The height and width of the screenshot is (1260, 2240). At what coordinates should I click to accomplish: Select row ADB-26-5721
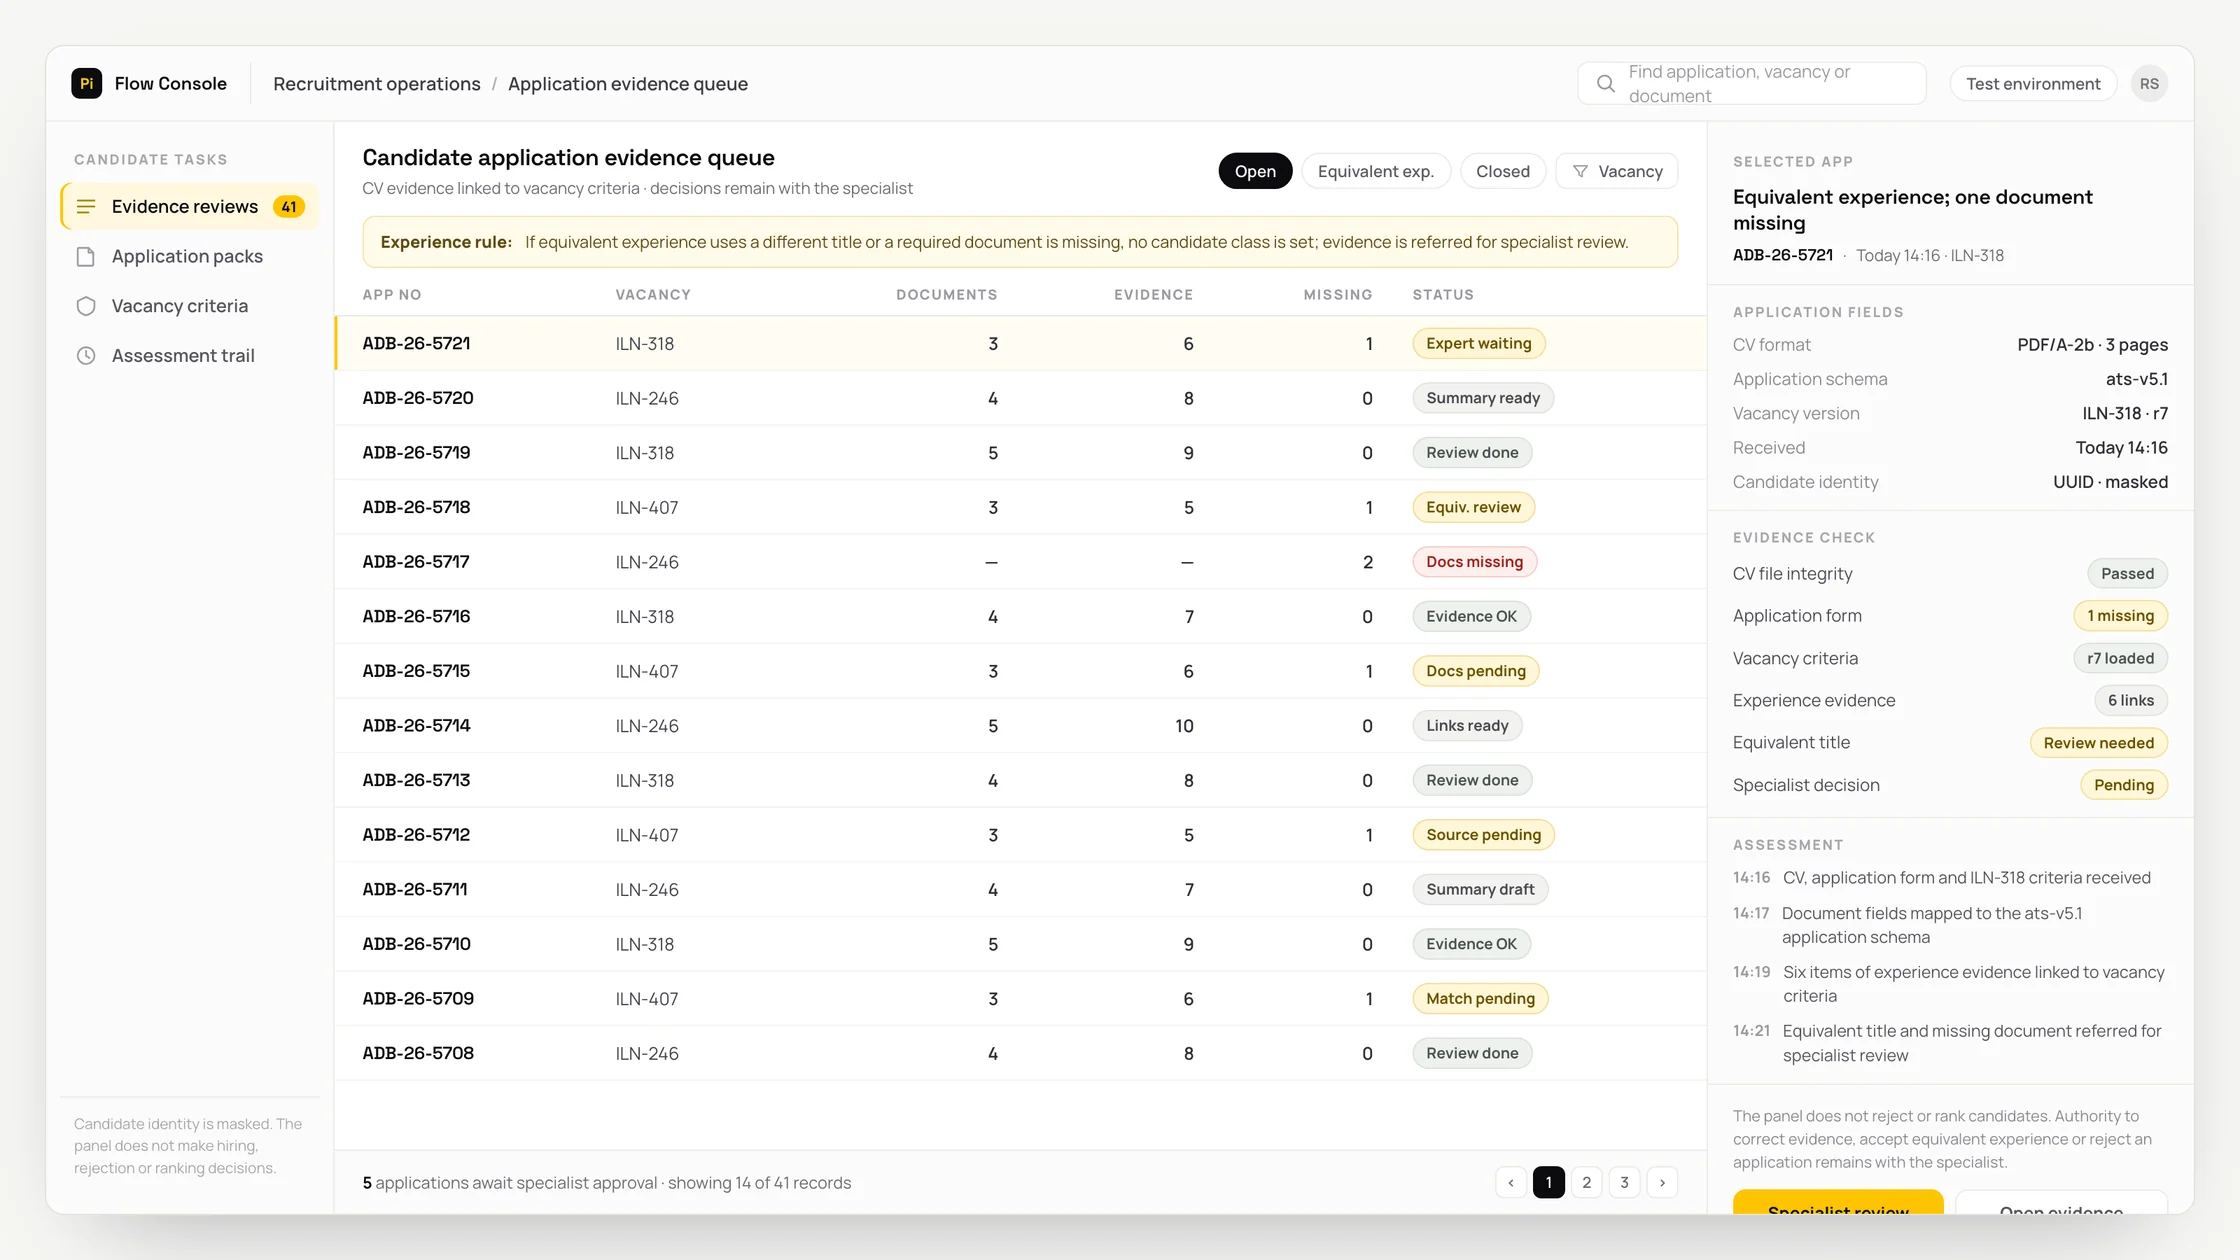[x=1020, y=344]
